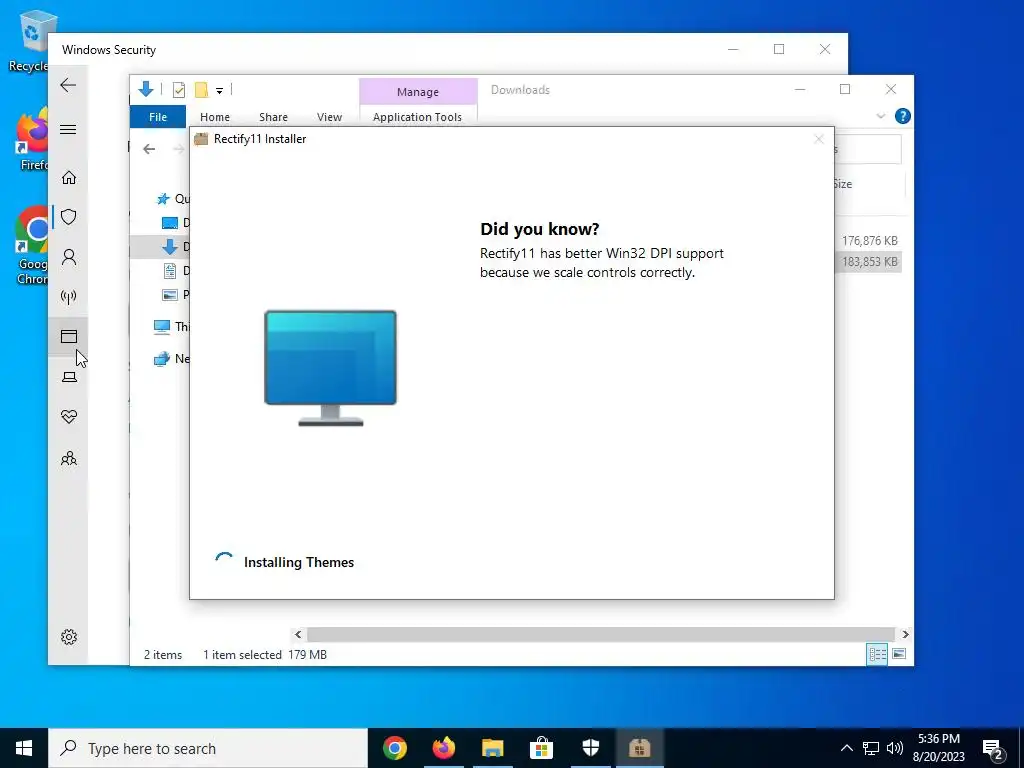This screenshot has width=1024, height=768.
Task: Open Firefox desktop shortcut
Action: [x=31, y=139]
